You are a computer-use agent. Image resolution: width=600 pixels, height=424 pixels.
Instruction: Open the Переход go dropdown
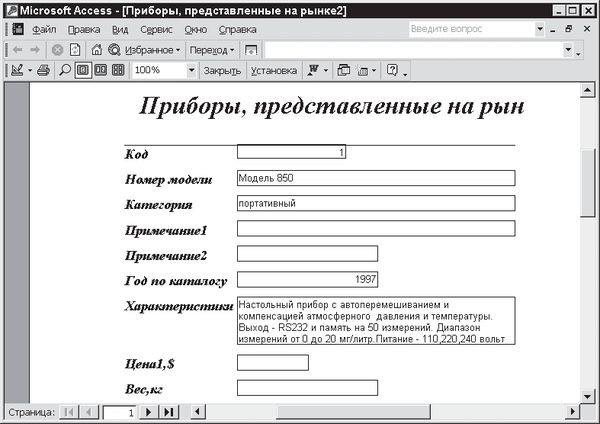(x=212, y=50)
